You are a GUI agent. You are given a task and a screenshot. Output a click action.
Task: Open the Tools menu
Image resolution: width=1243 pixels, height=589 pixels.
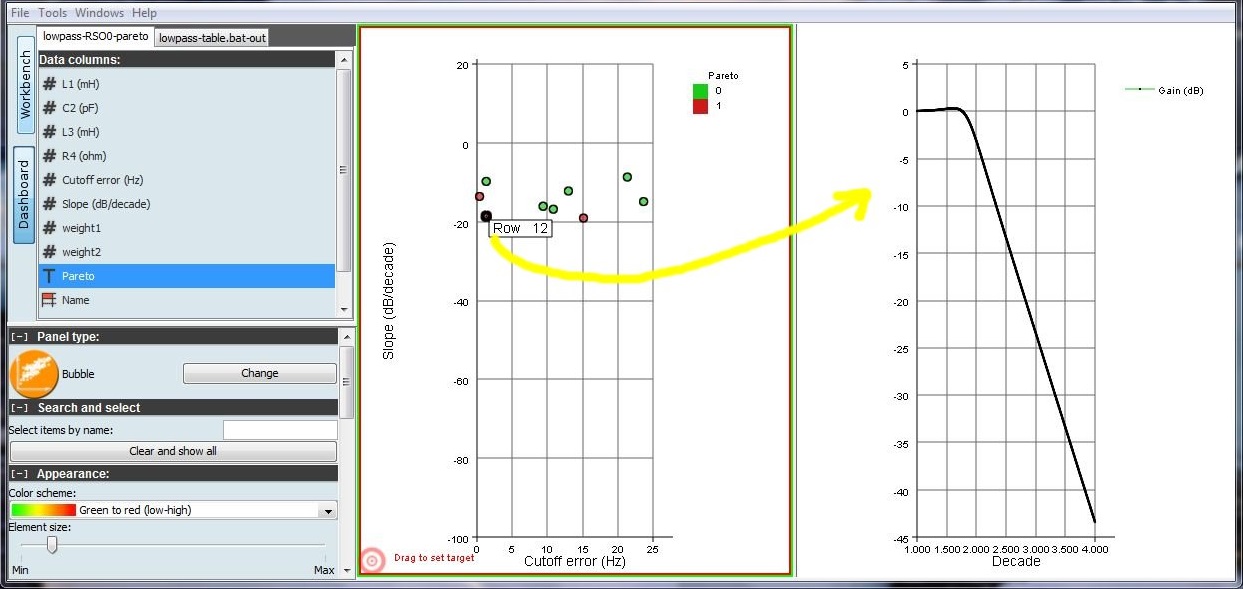coord(52,13)
